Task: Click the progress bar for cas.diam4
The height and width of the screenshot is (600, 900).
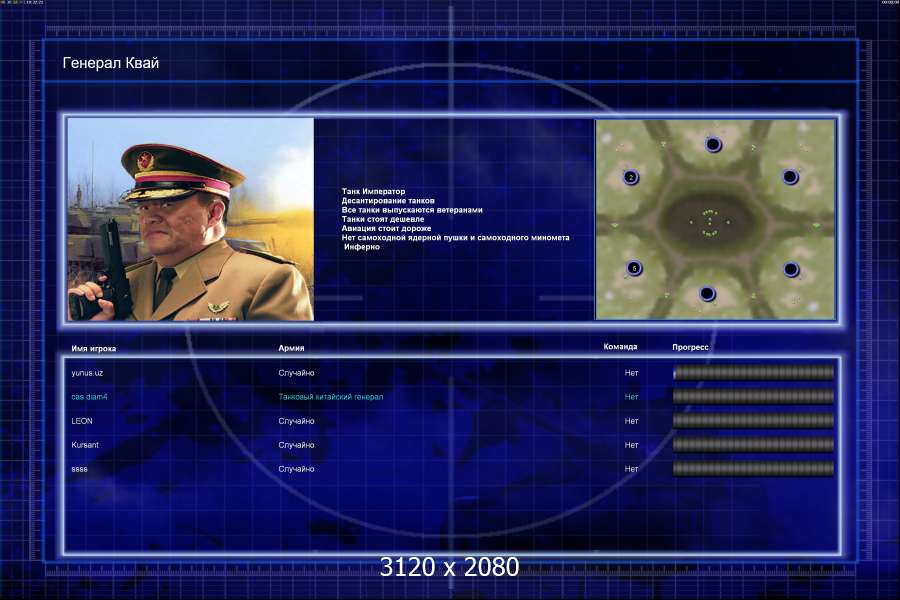Action: click(x=753, y=396)
